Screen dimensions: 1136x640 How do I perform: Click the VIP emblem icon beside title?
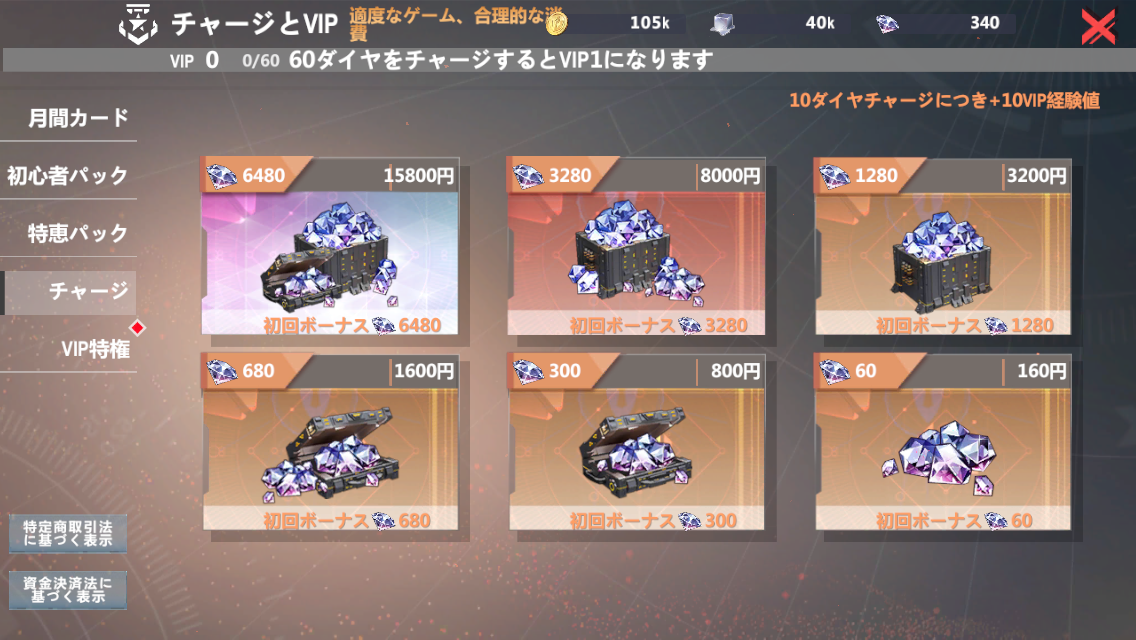coord(138,25)
